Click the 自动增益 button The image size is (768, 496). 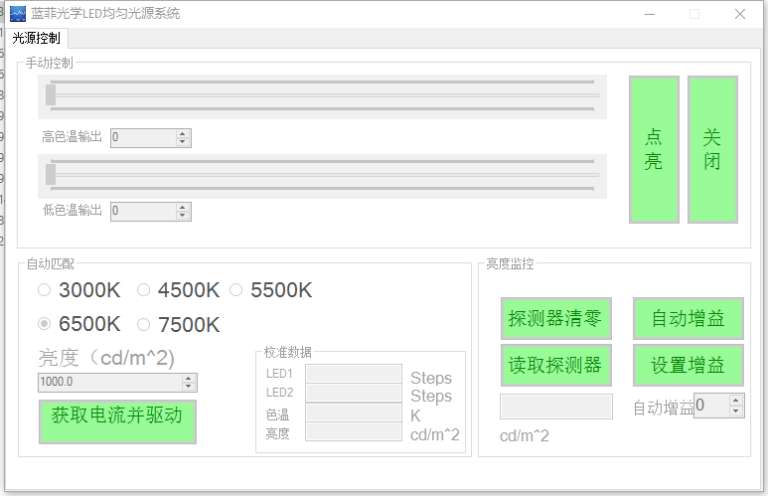pyautogui.click(x=688, y=318)
